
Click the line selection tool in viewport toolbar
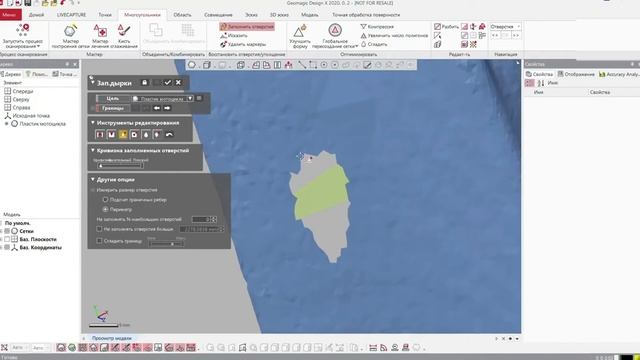click(302, 65)
